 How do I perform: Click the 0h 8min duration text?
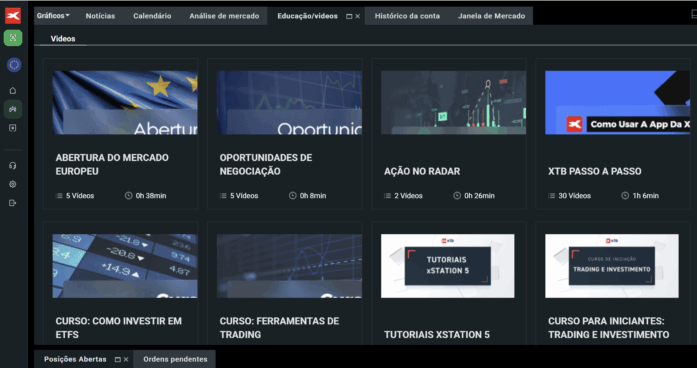313,196
